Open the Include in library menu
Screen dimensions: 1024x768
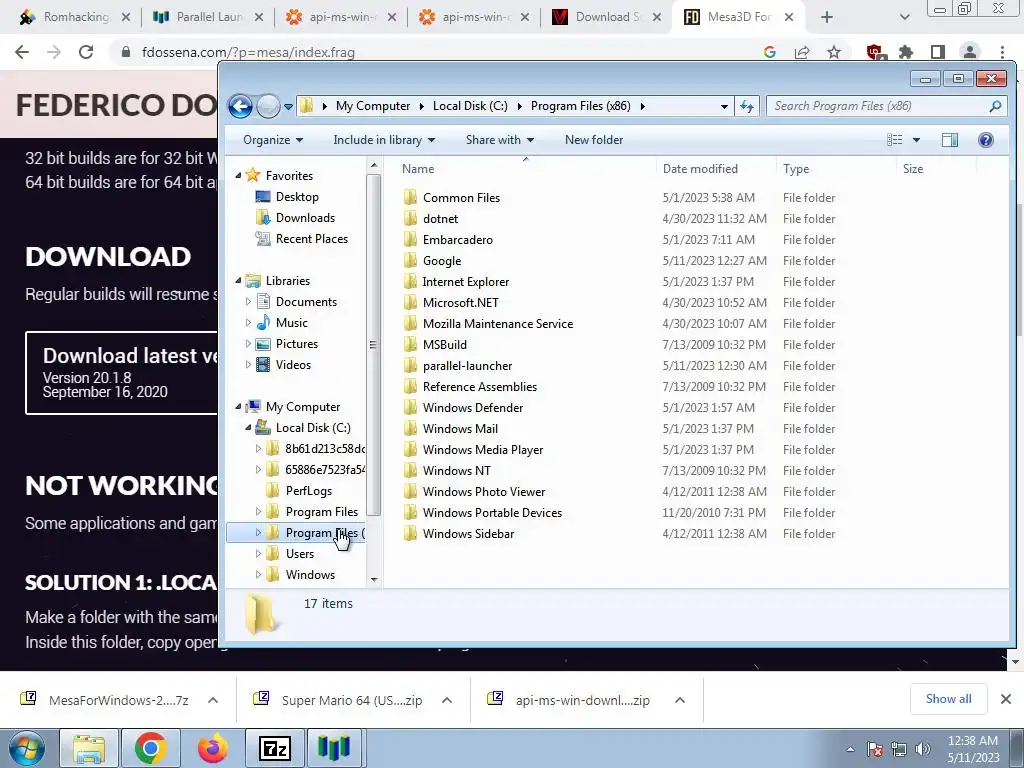click(384, 140)
